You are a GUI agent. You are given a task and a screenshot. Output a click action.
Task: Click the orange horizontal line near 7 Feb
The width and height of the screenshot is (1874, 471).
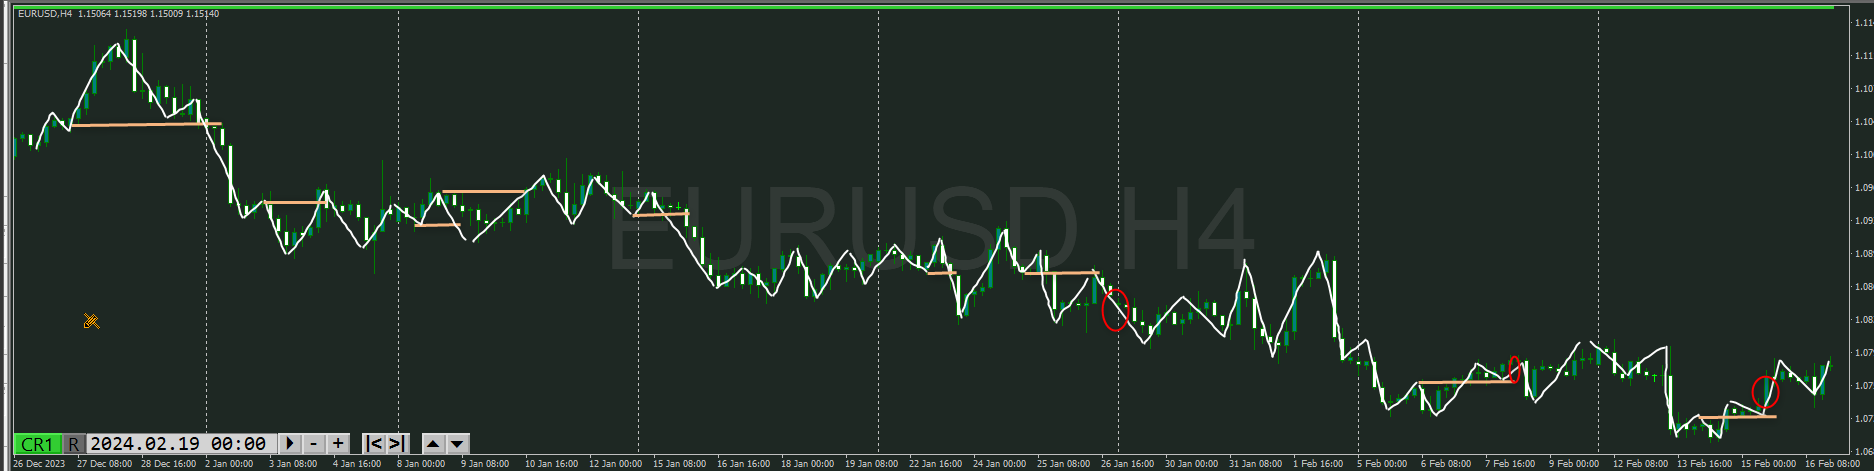(1465, 382)
